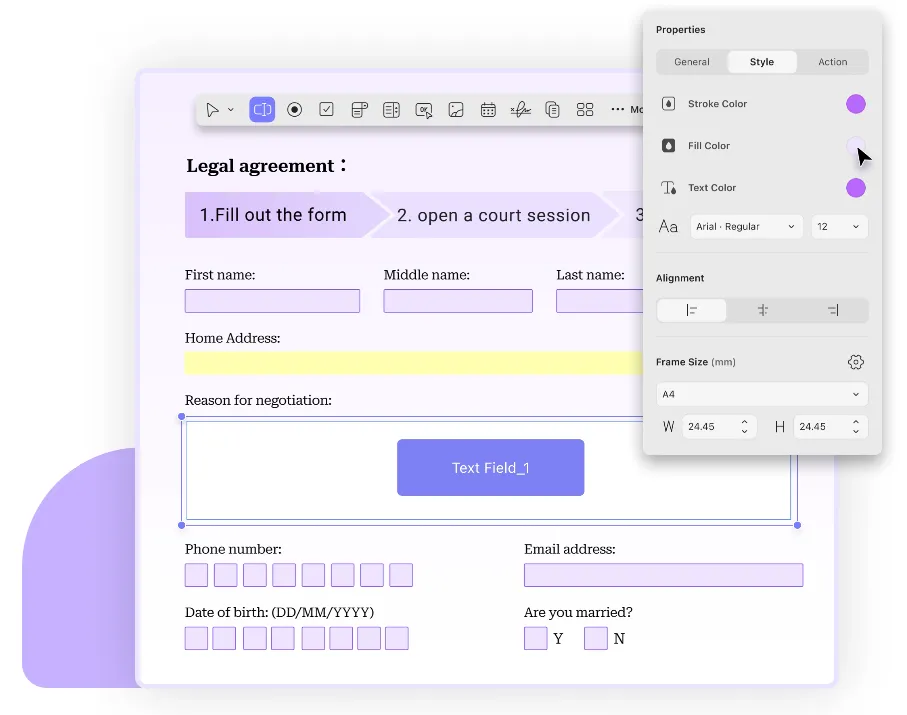Click the four-squares grid tool icon
Screen dimensions: 907x715
[x=585, y=109]
